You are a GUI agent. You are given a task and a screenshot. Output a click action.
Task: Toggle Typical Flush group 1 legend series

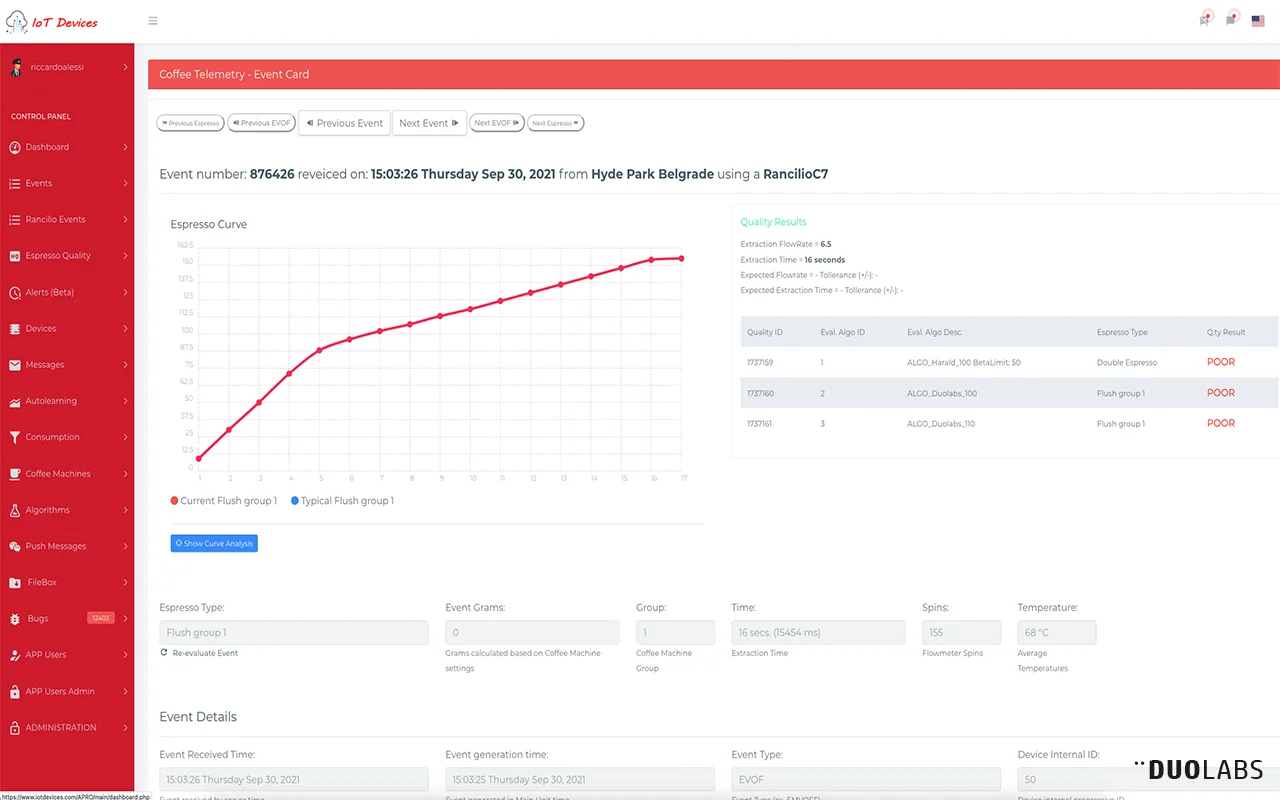(x=342, y=501)
